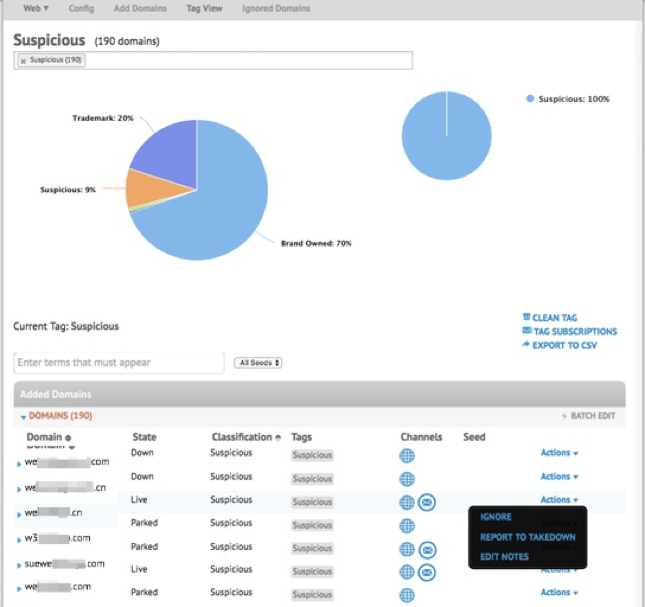This screenshot has width=645, height=607.
Task: Click web channel globe icon in first row
Action: pyautogui.click(x=407, y=456)
